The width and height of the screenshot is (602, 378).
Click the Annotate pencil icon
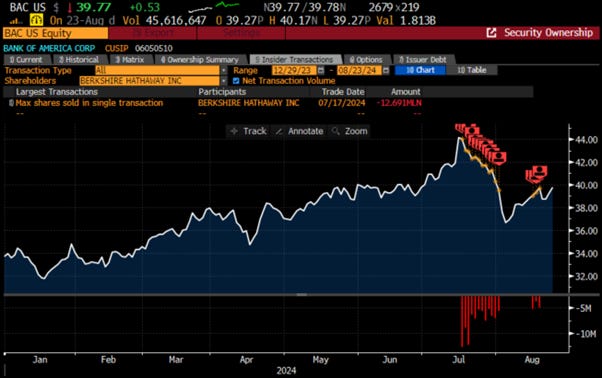(x=279, y=131)
